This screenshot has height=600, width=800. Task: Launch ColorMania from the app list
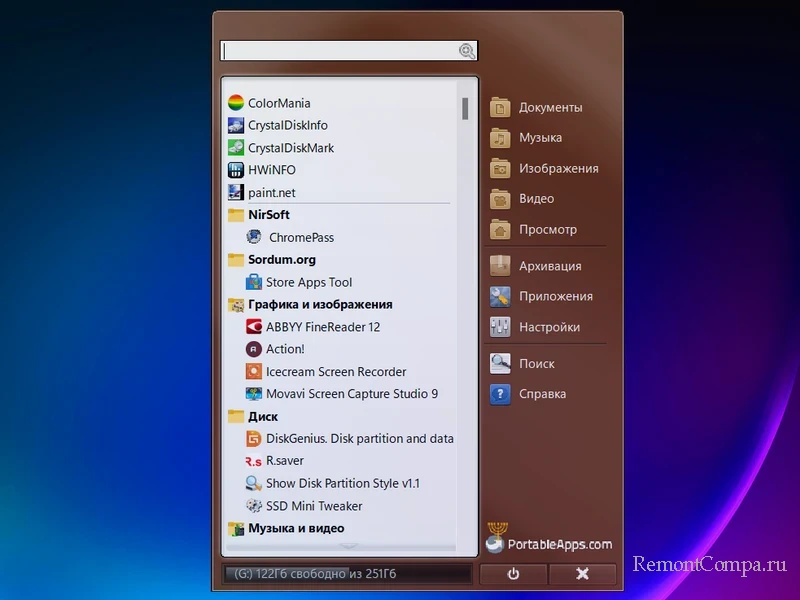point(278,103)
